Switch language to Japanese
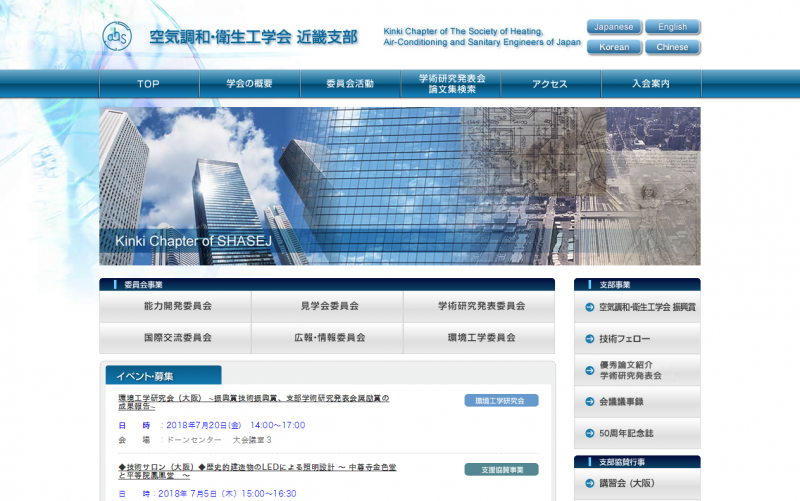The height and width of the screenshot is (501, 800). coord(614,27)
